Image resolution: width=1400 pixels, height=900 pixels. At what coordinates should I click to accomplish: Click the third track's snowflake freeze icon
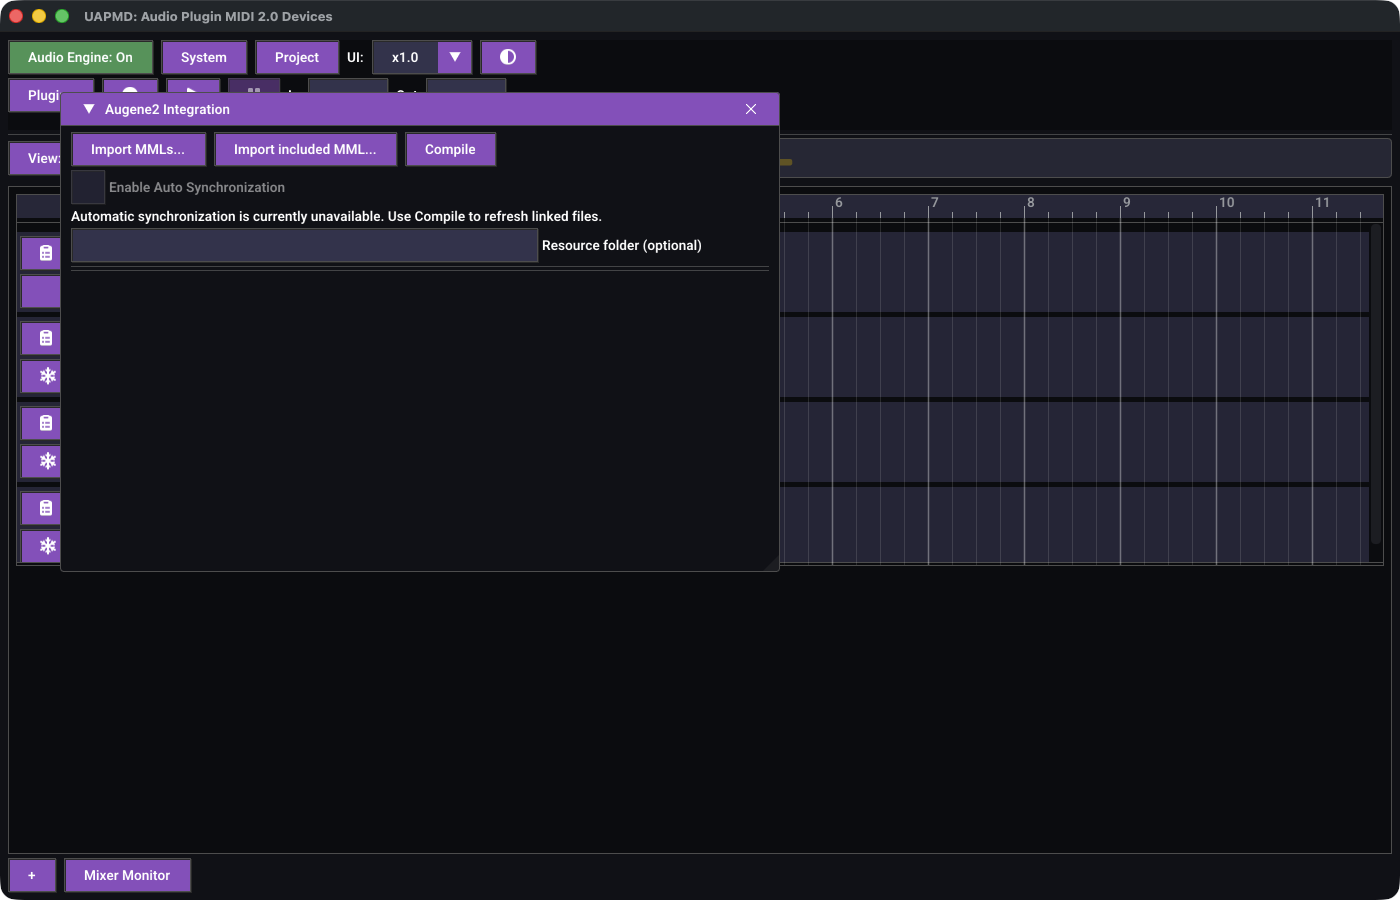(47, 461)
